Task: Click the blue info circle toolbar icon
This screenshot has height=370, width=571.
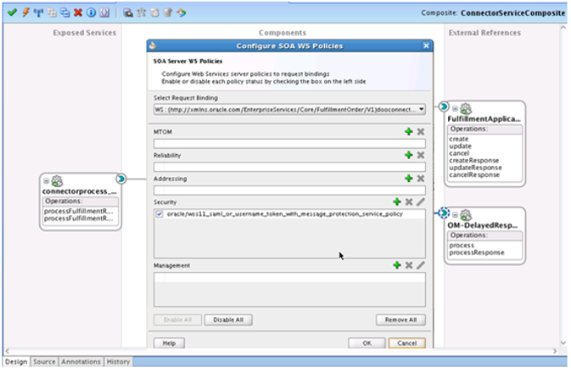Action: [91, 13]
